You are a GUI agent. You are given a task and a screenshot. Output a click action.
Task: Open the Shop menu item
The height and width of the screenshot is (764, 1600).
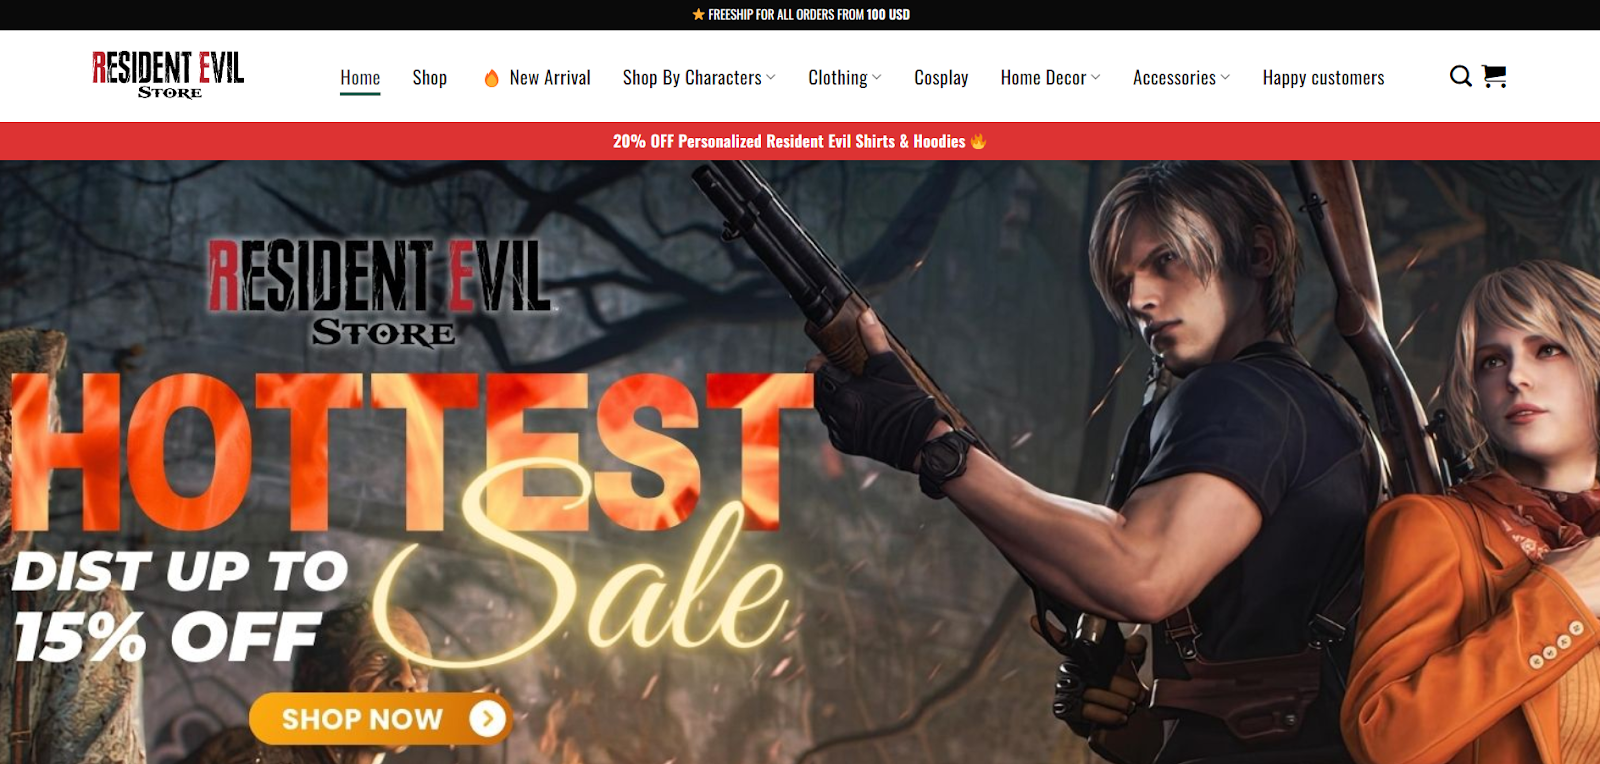(430, 78)
